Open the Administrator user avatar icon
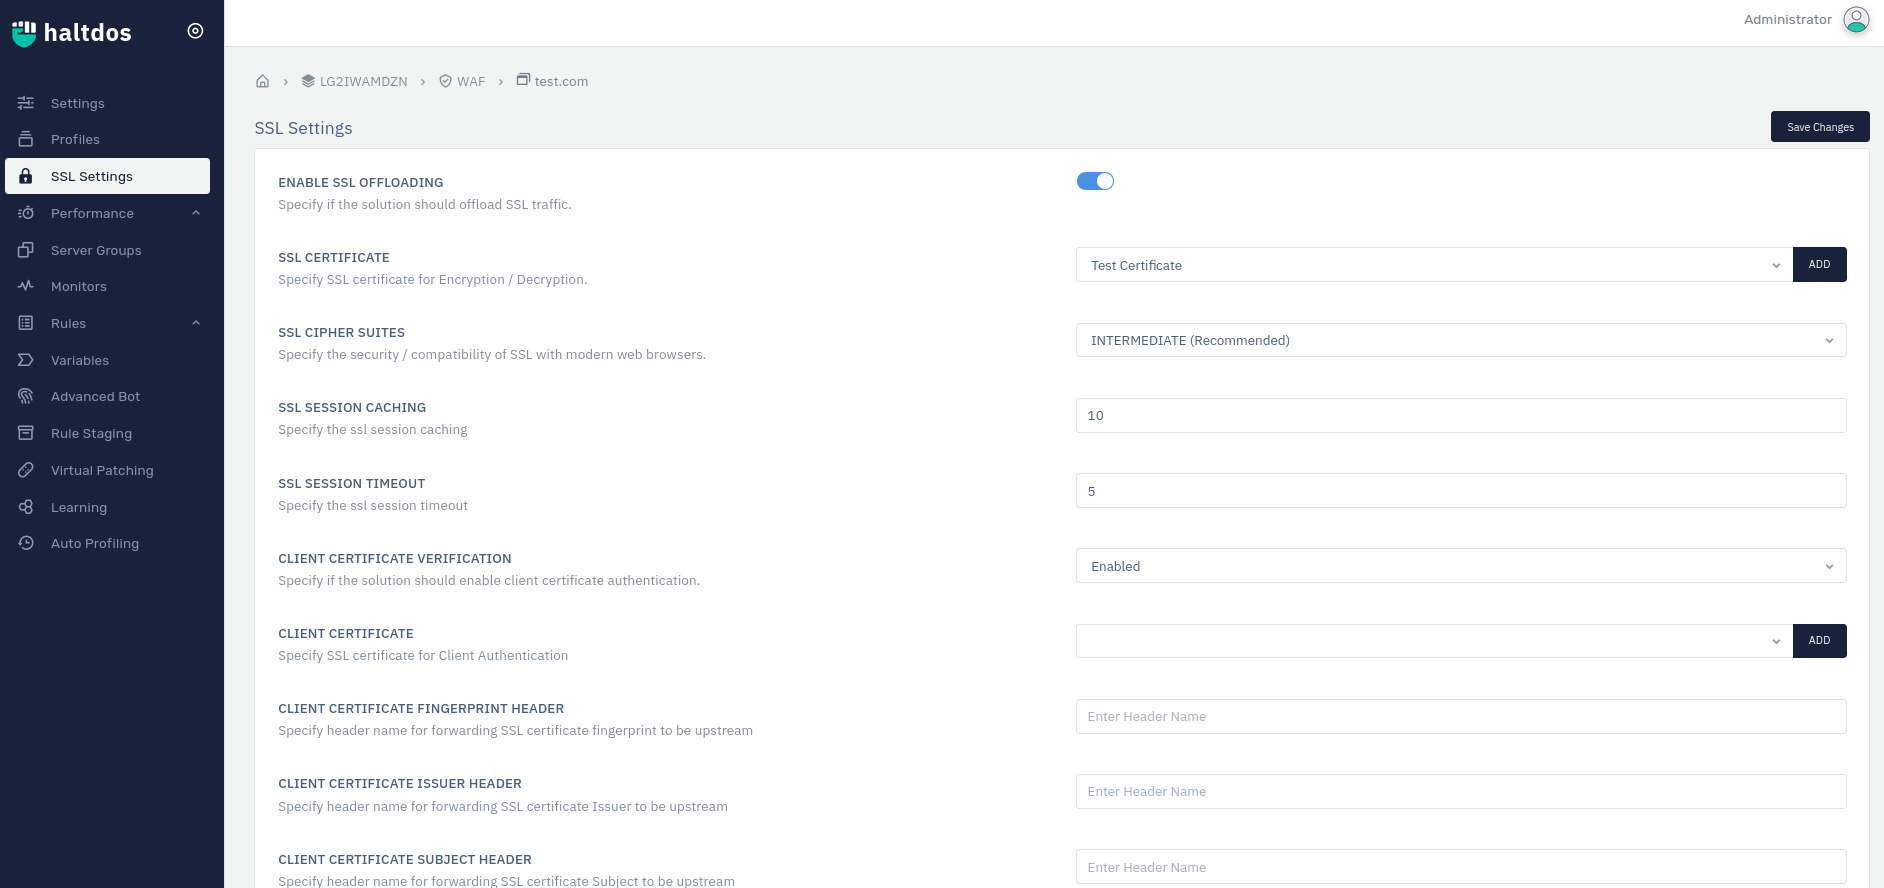Image resolution: width=1884 pixels, height=888 pixels. coord(1856,20)
